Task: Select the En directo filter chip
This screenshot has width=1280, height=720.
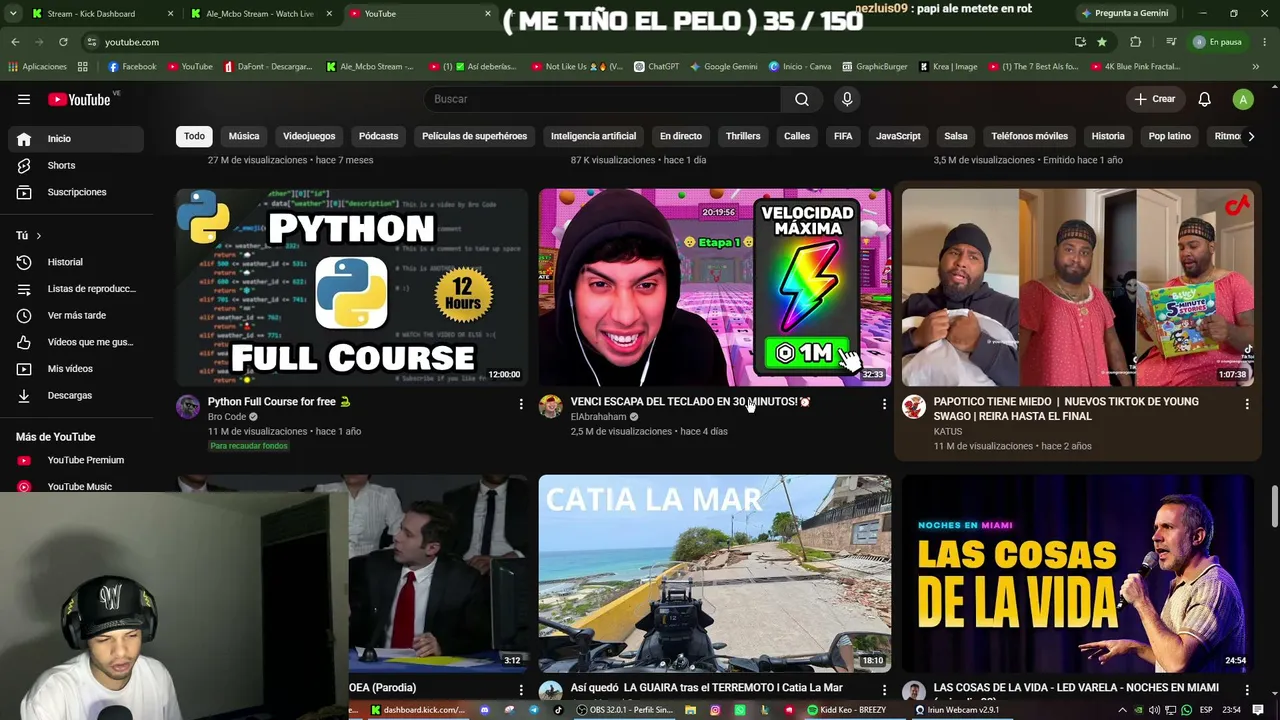Action: [681, 136]
